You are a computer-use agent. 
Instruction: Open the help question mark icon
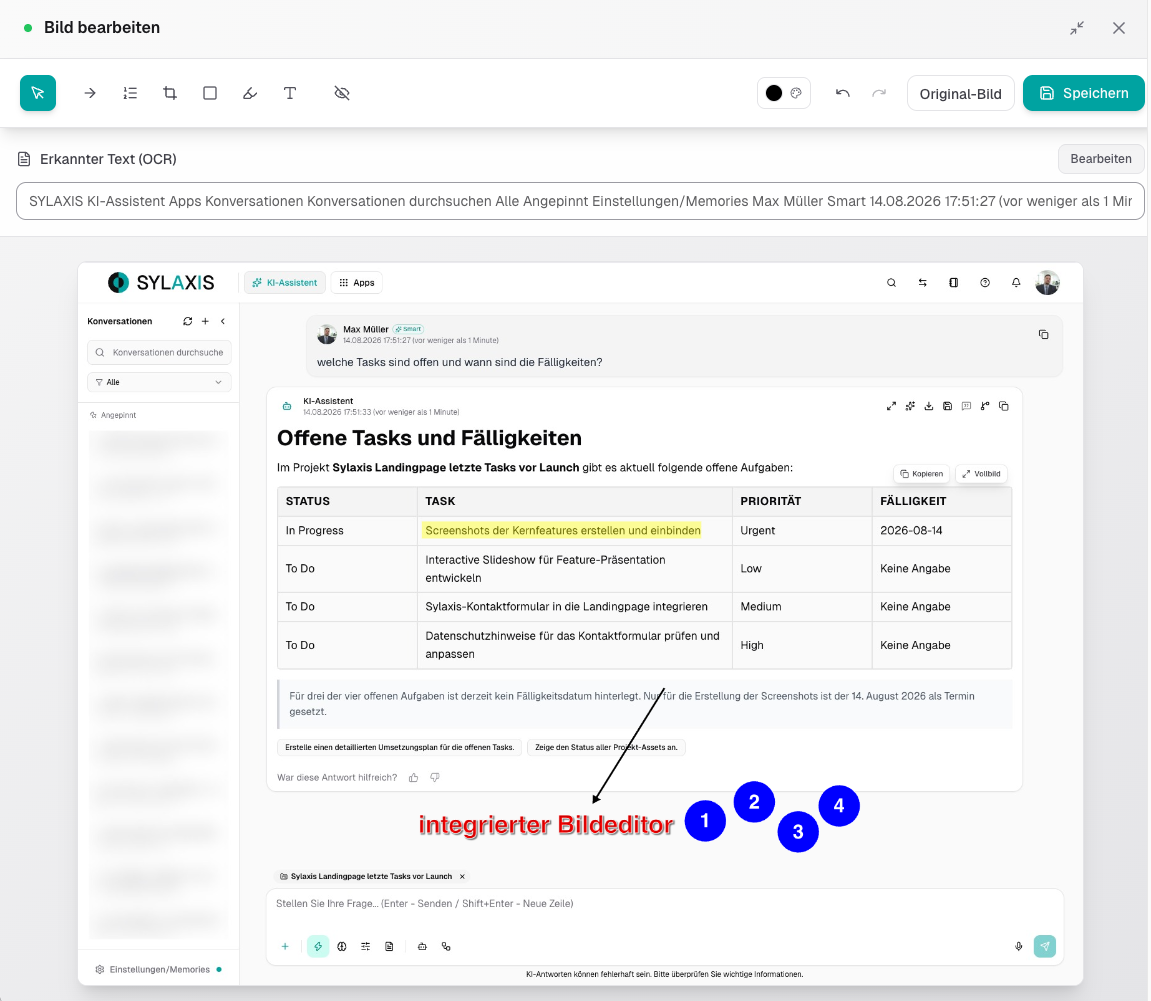(985, 283)
